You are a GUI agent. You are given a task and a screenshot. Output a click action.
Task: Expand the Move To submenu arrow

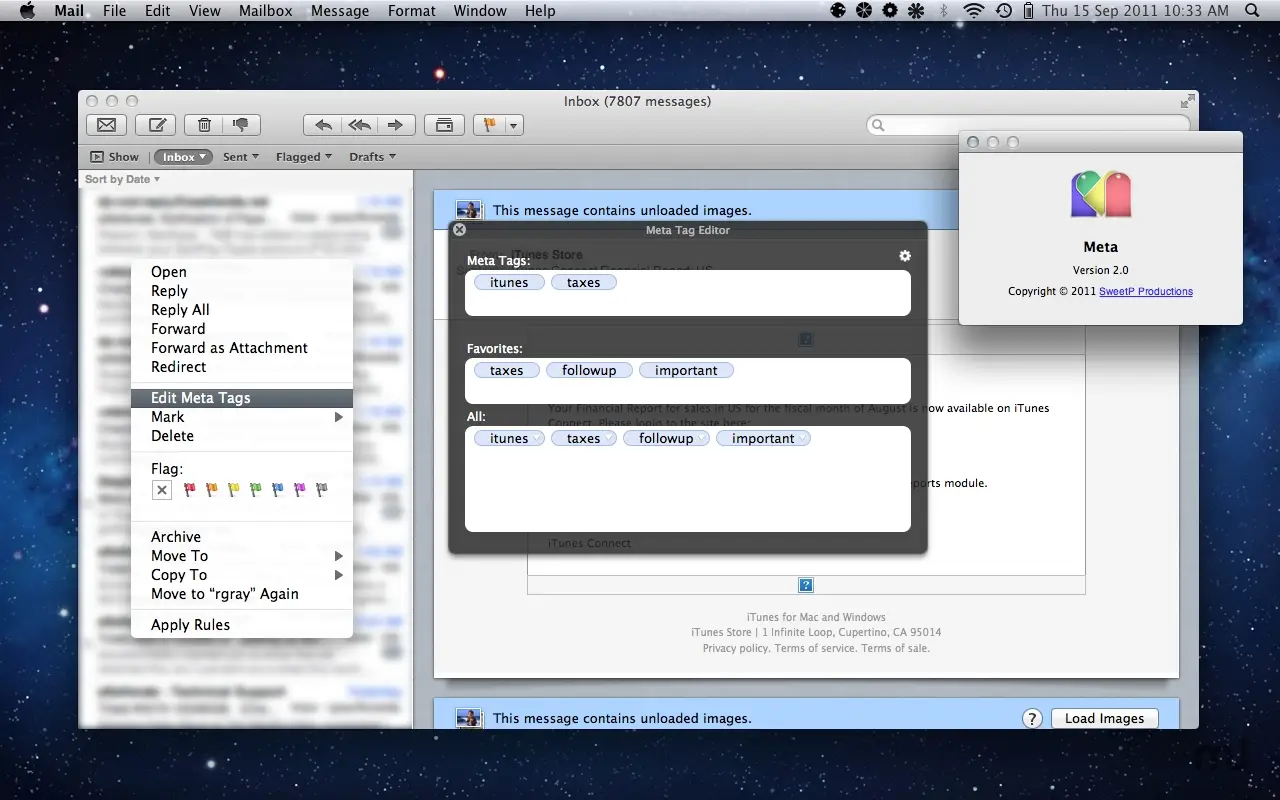click(339, 556)
